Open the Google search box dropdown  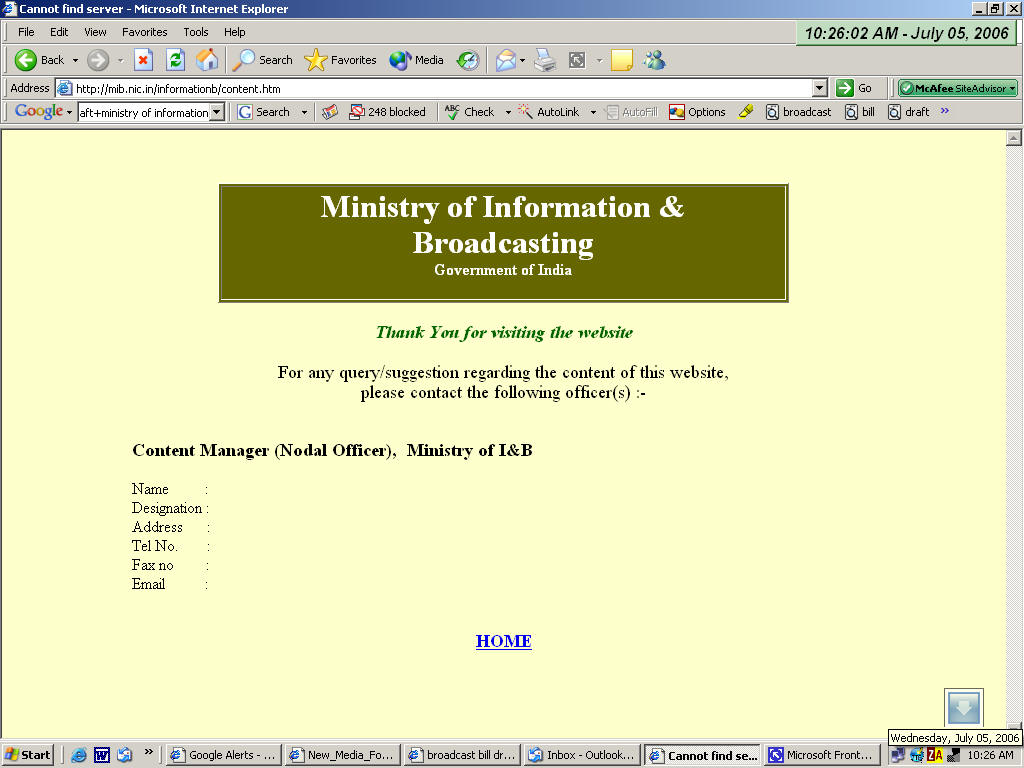point(217,112)
